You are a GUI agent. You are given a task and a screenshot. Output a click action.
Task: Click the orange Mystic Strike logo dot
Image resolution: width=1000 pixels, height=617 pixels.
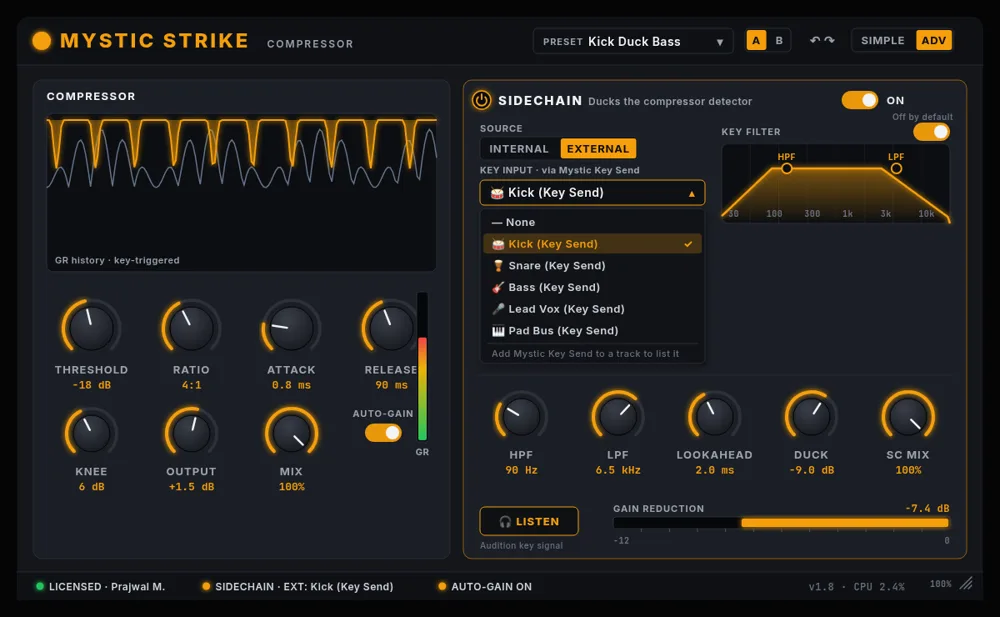[x=41, y=41]
